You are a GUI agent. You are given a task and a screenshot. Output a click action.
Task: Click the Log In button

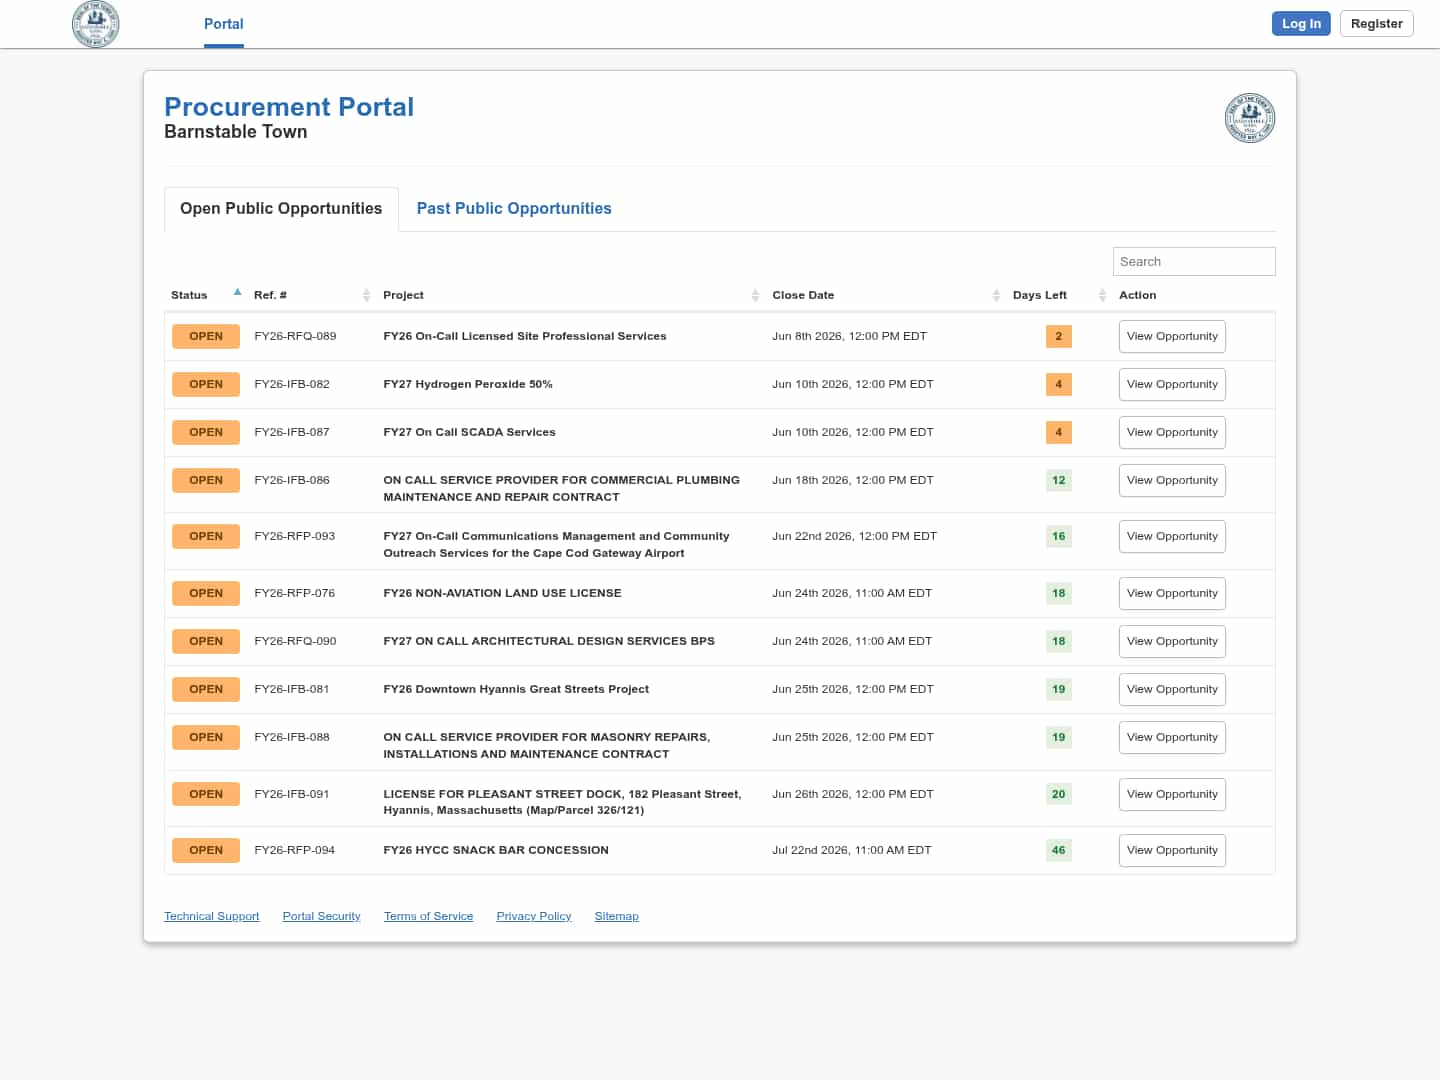[x=1301, y=24]
